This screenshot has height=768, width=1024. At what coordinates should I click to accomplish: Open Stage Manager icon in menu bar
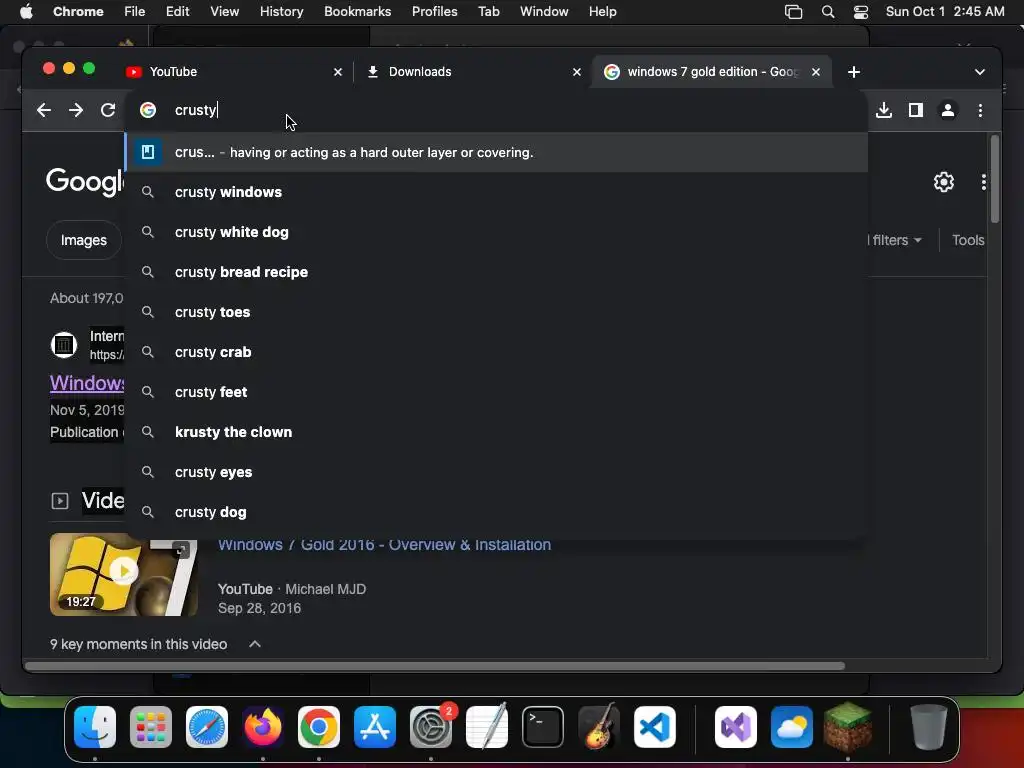click(x=793, y=12)
